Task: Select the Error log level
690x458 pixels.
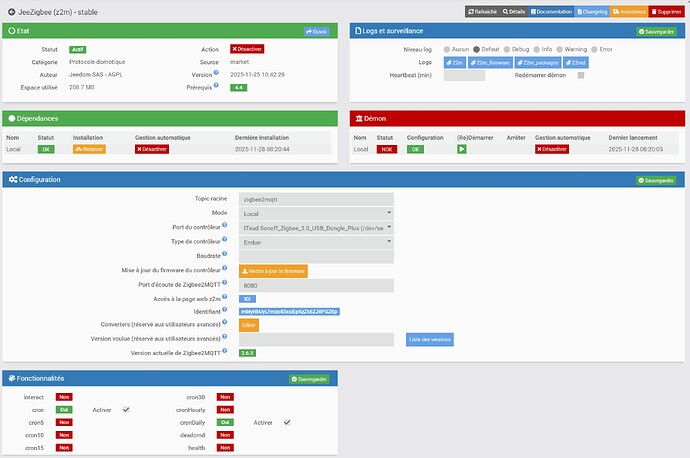Action: (x=595, y=49)
